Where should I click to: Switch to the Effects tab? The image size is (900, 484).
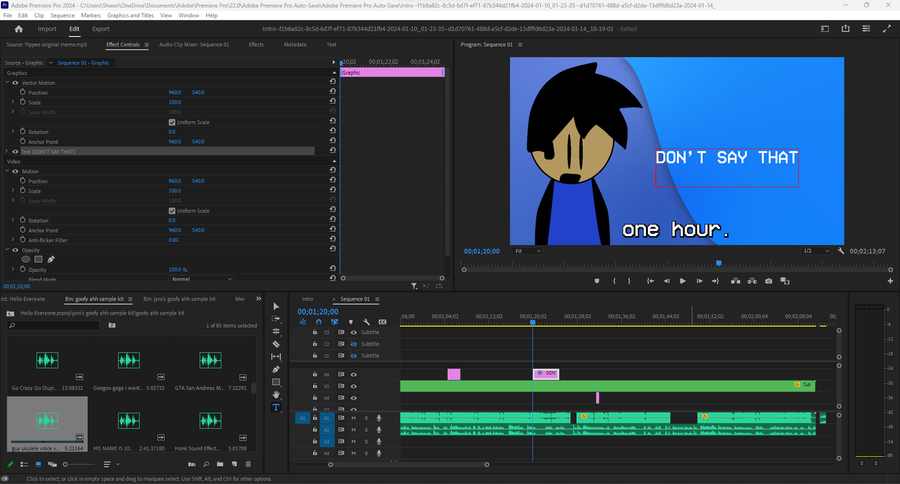pyautogui.click(x=256, y=44)
